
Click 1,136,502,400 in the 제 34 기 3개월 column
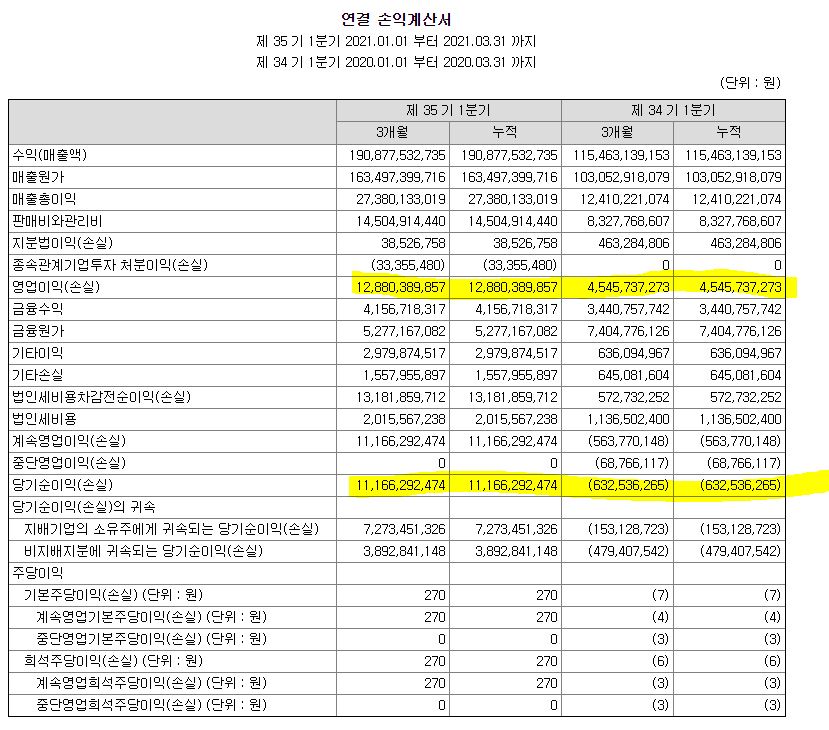628,420
